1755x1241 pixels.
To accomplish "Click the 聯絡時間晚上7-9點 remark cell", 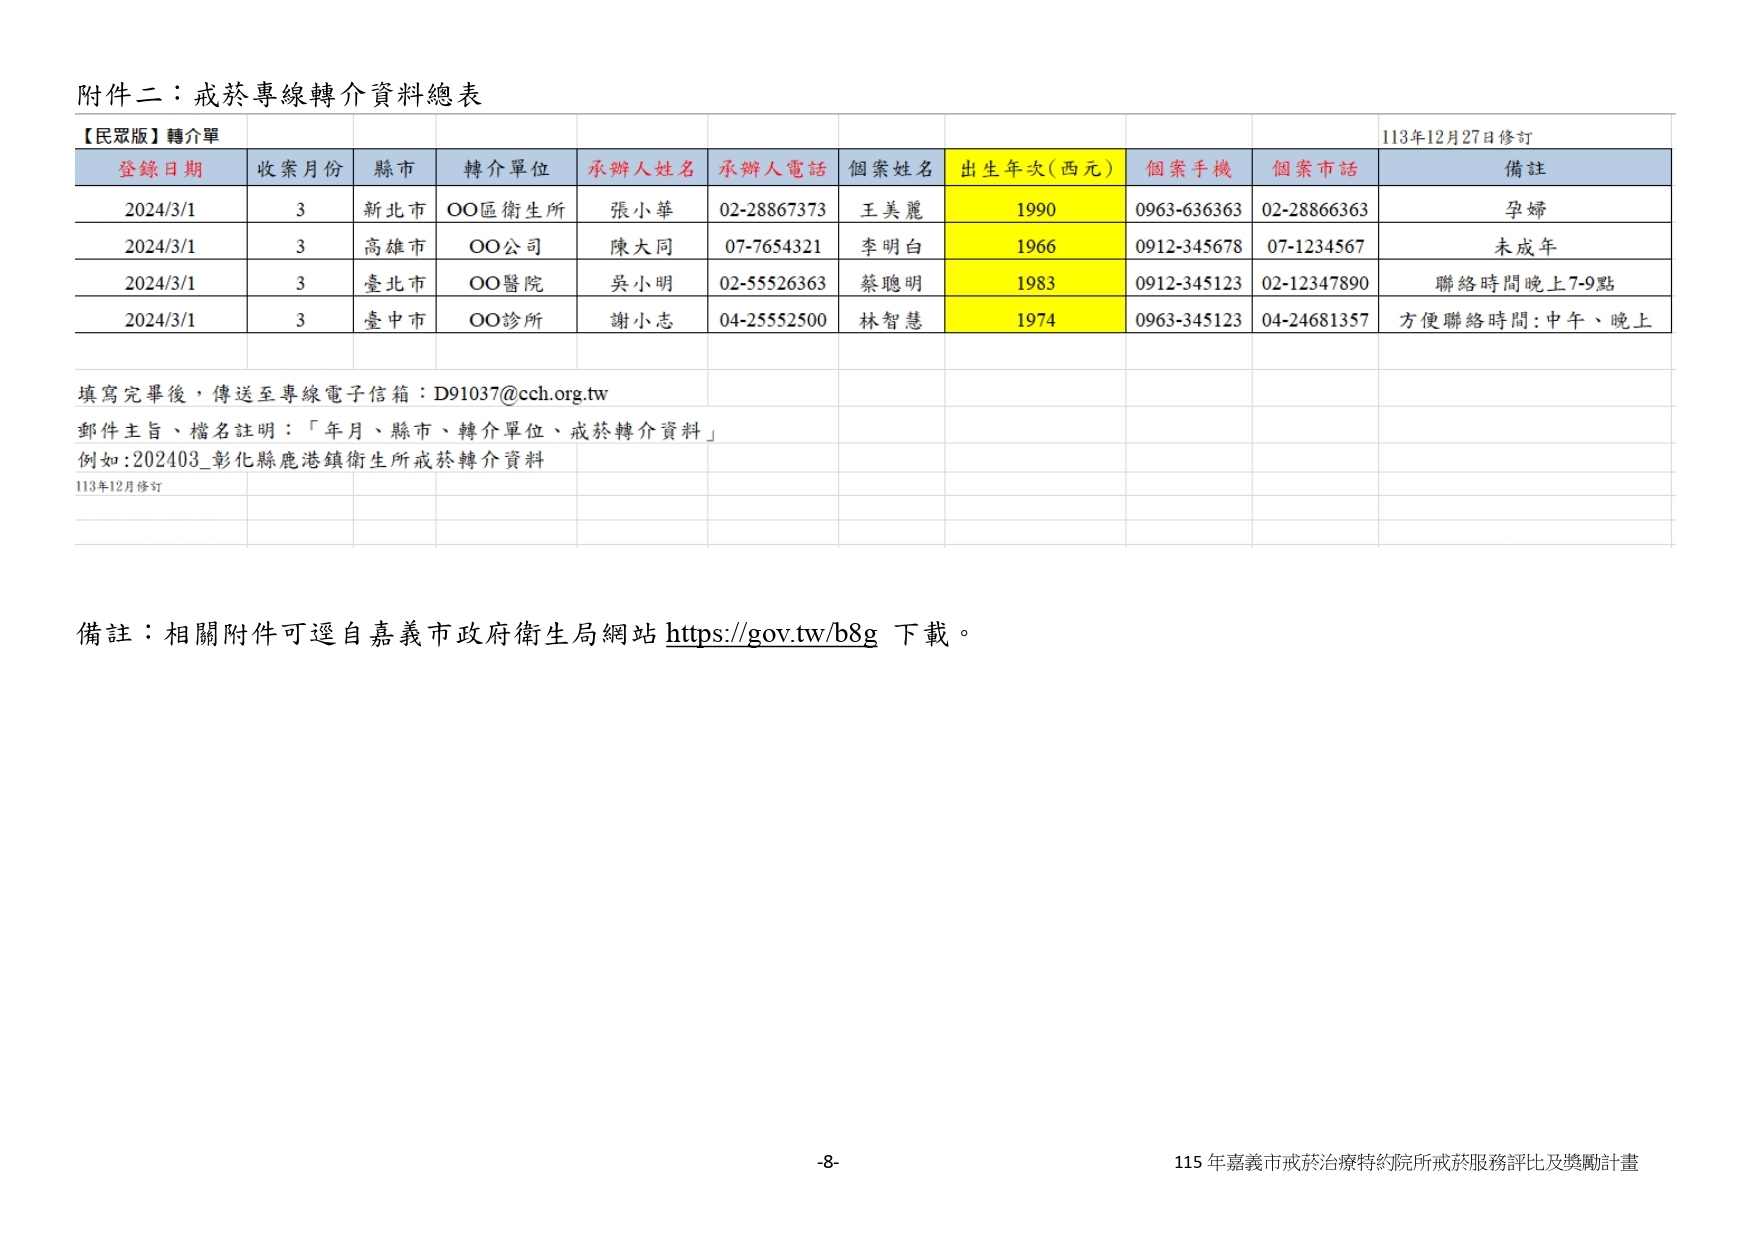I will coord(1524,284).
